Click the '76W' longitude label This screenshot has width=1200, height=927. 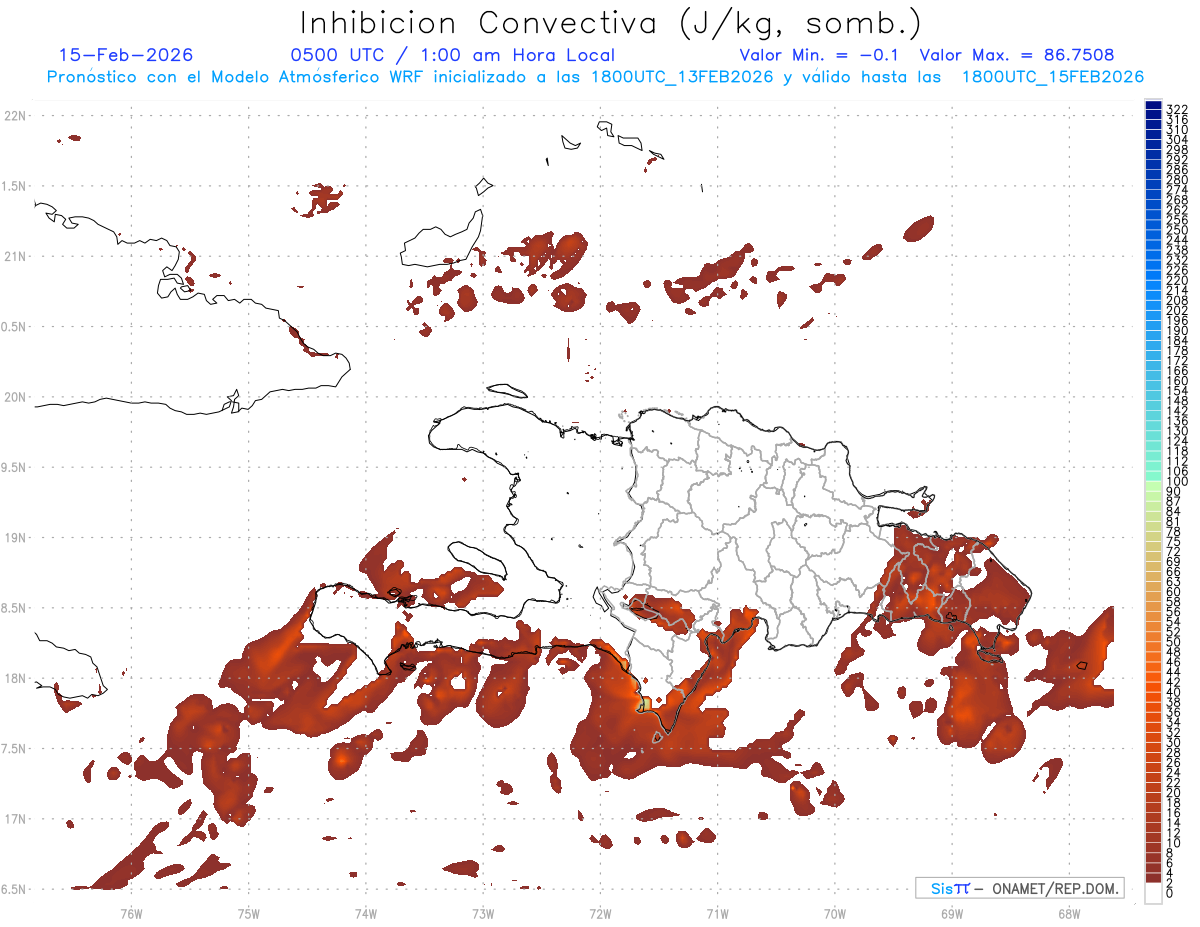pyautogui.click(x=131, y=913)
